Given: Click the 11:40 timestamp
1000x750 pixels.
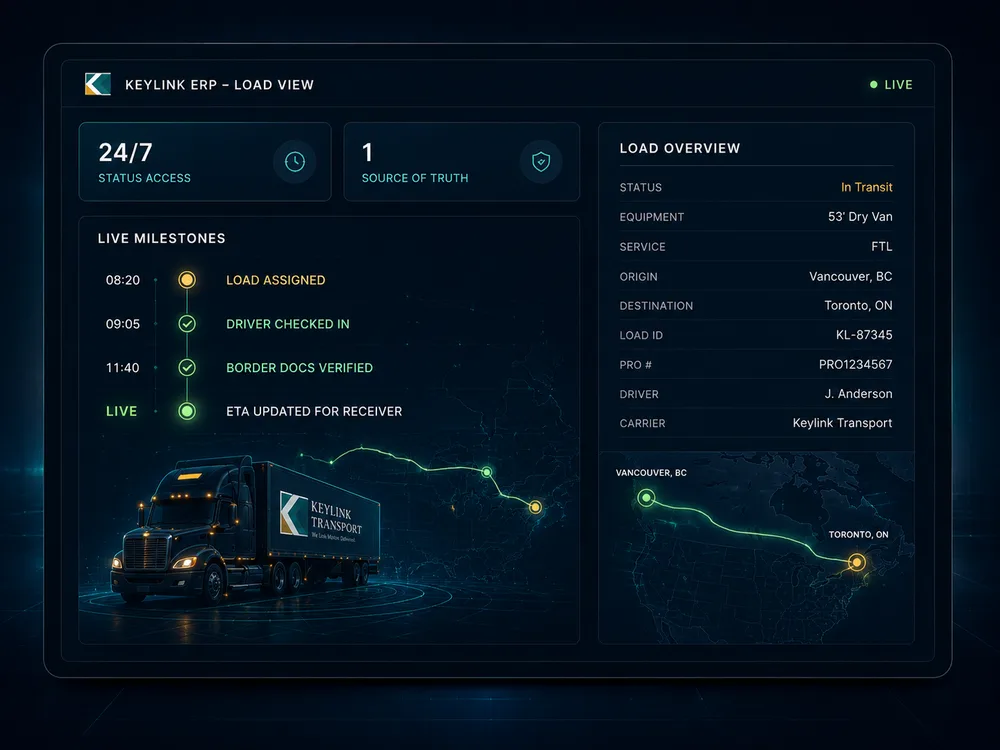Looking at the screenshot, I should tap(122, 368).
